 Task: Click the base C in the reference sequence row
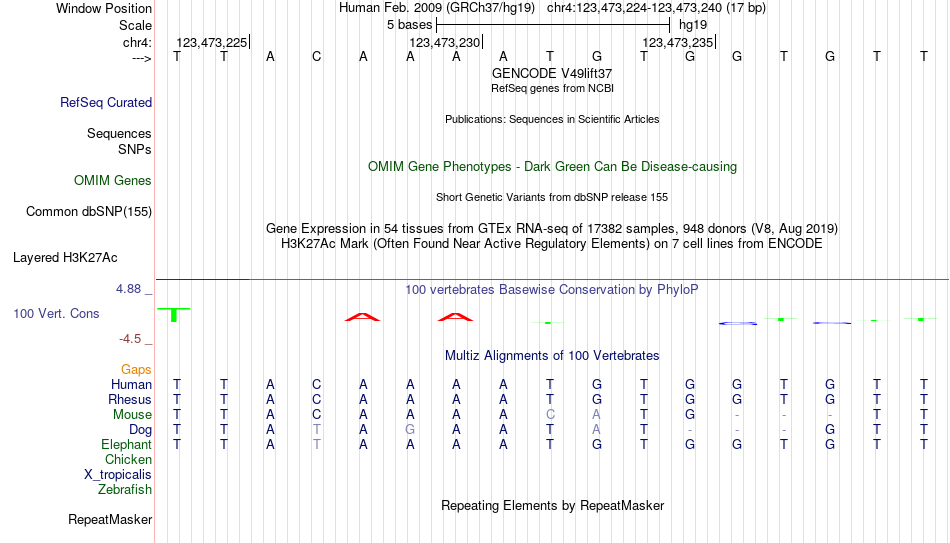click(316, 56)
